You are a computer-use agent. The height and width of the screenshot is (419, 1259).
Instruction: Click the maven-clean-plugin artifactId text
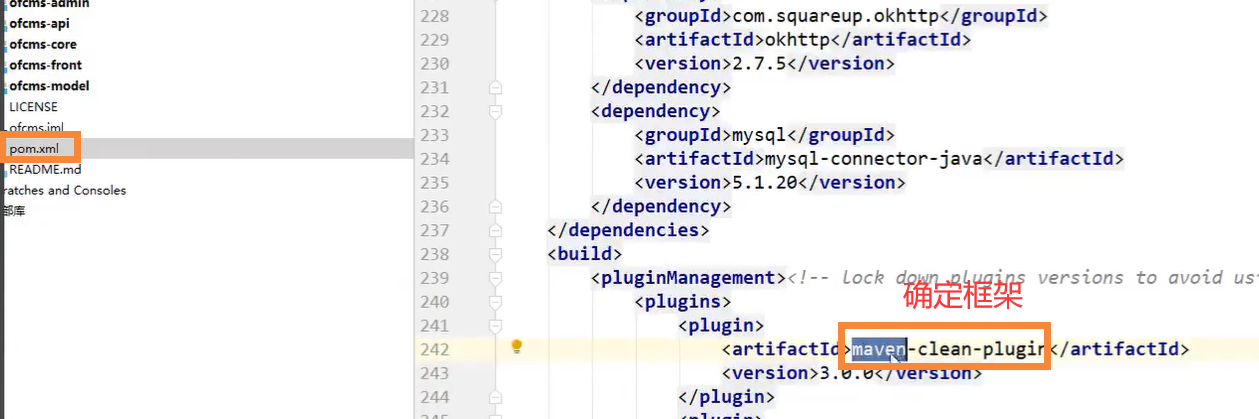[948, 349]
